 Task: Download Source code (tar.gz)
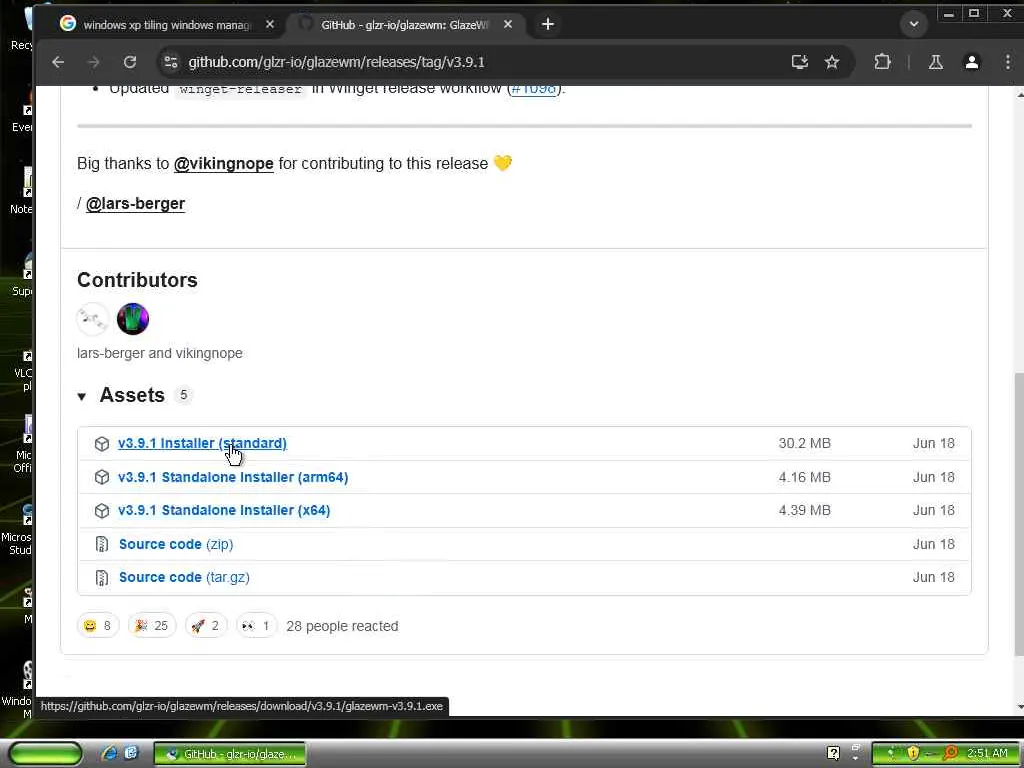(184, 577)
